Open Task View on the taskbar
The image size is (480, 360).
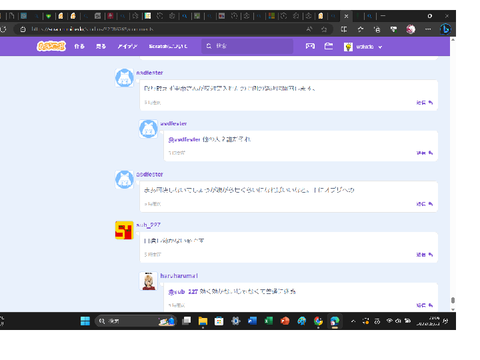[x=186, y=321]
